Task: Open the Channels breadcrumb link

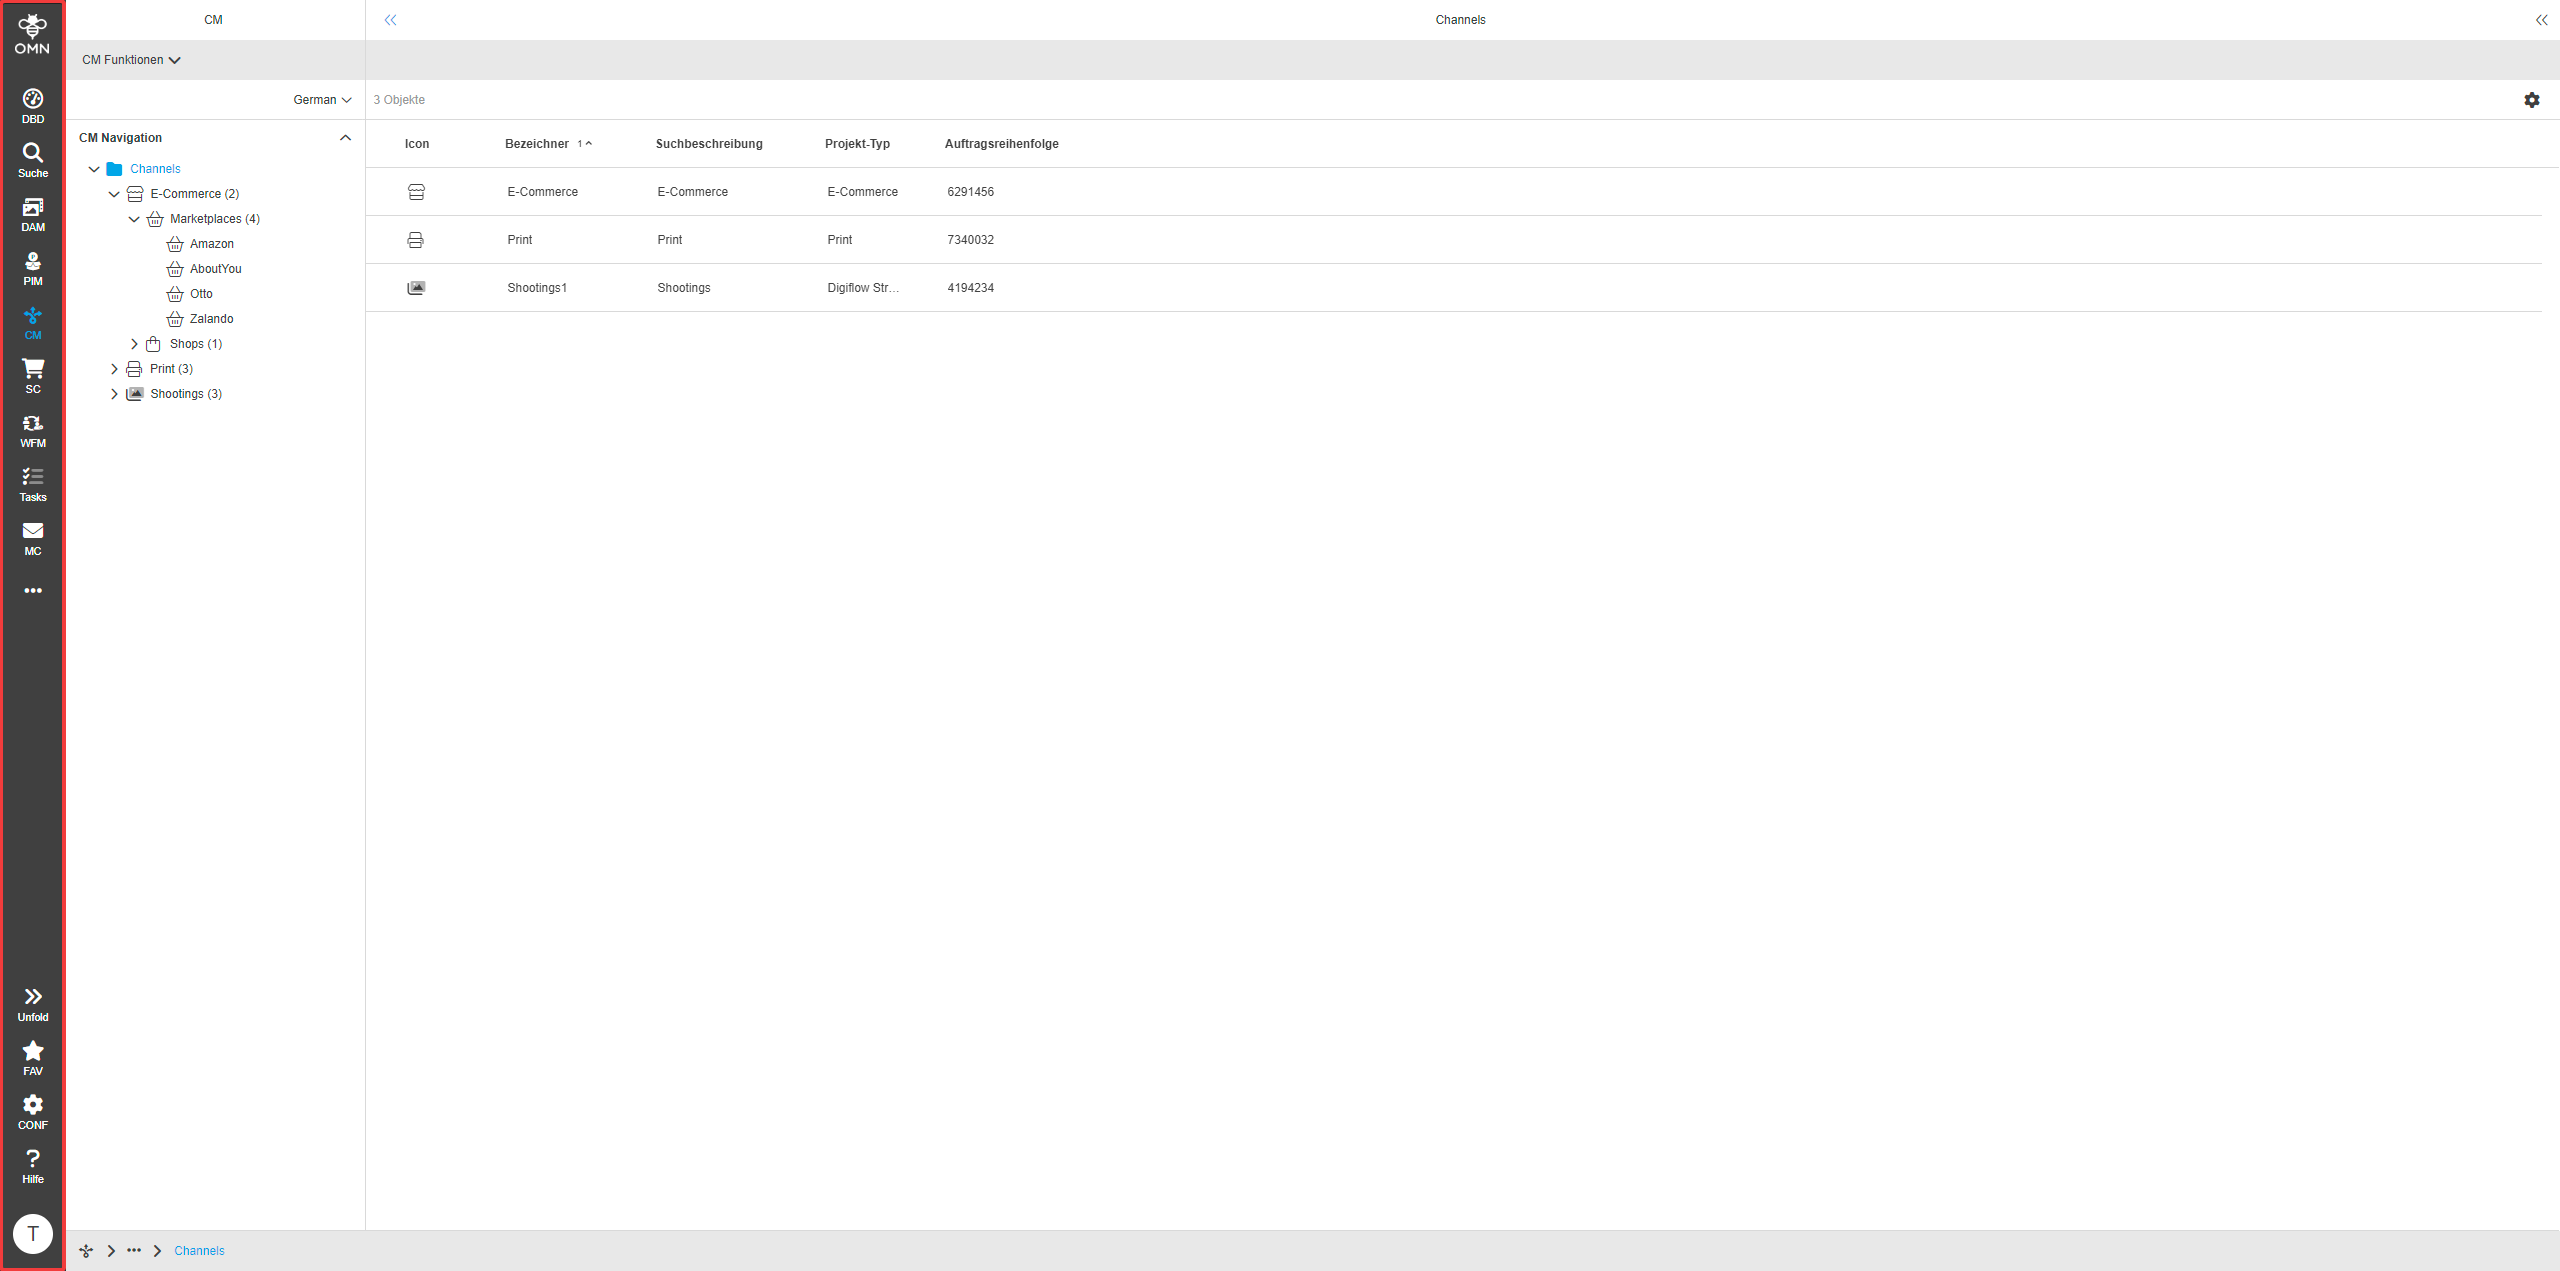Action: tap(199, 1250)
